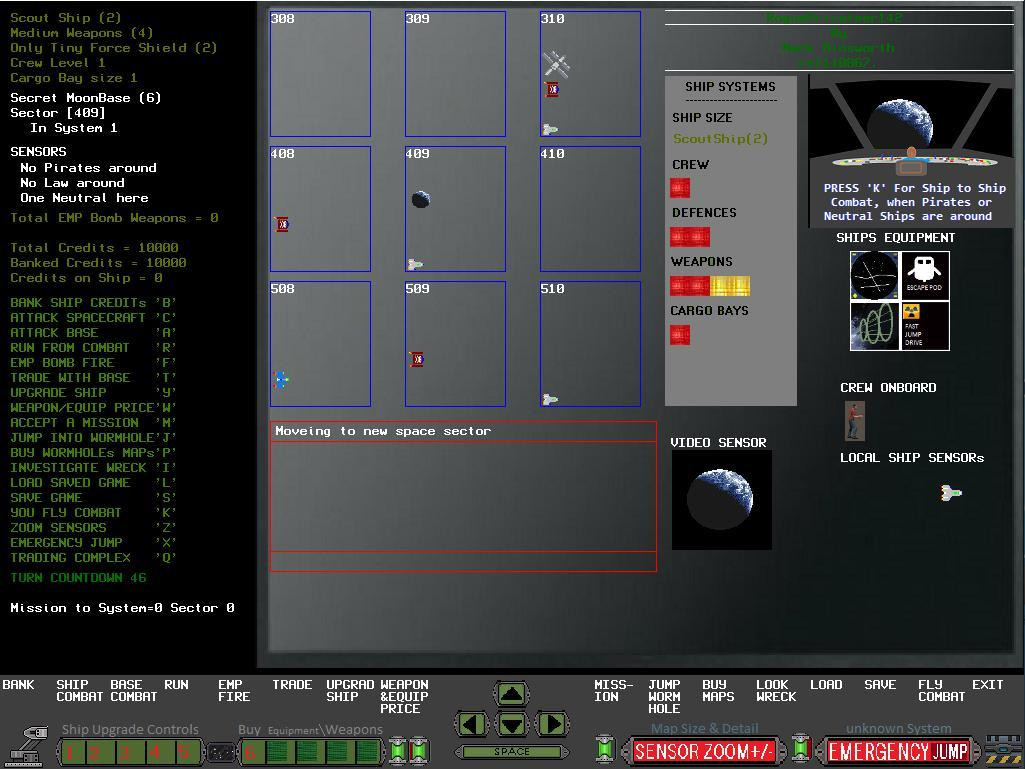Click the red ship in sector 408

point(282,224)
